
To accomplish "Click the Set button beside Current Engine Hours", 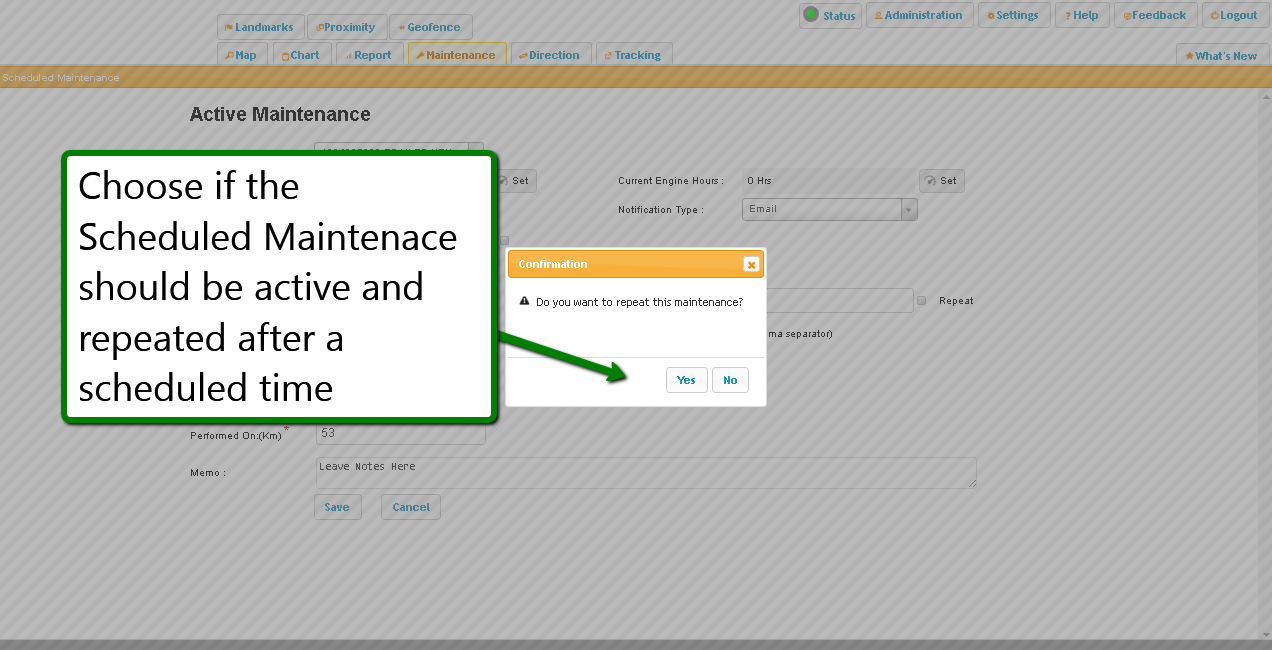I will pyautogui.click(x=941, y=181).
